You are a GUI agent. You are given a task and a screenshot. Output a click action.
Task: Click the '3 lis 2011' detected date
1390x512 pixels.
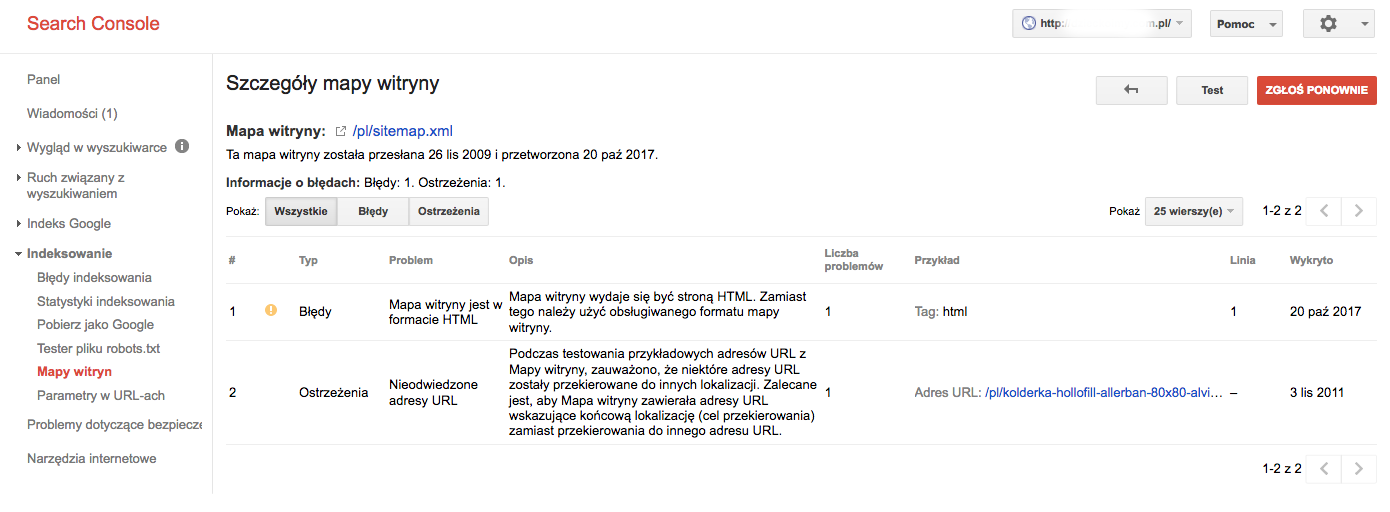coord(1318,393)
